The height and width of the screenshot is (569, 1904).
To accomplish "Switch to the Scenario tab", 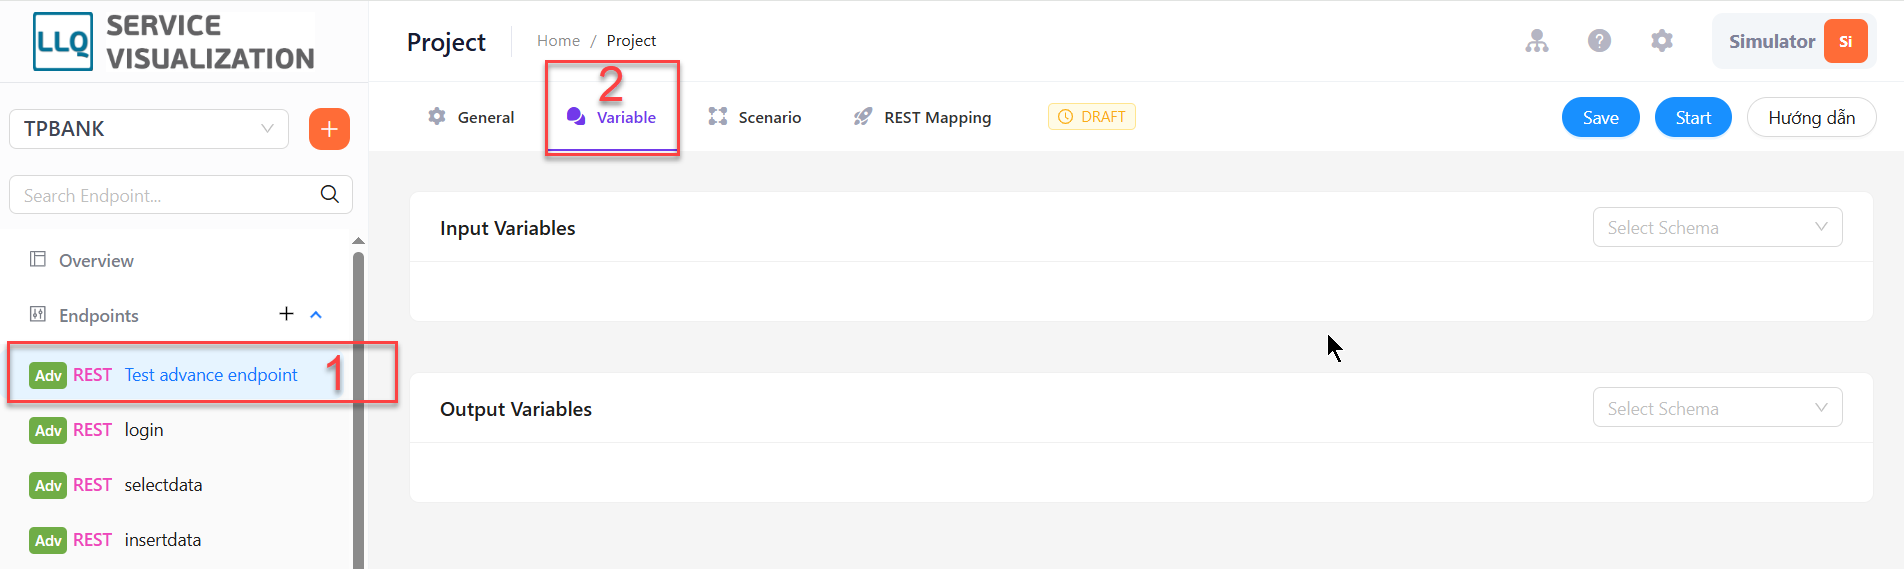I will [x=755, y=117].
